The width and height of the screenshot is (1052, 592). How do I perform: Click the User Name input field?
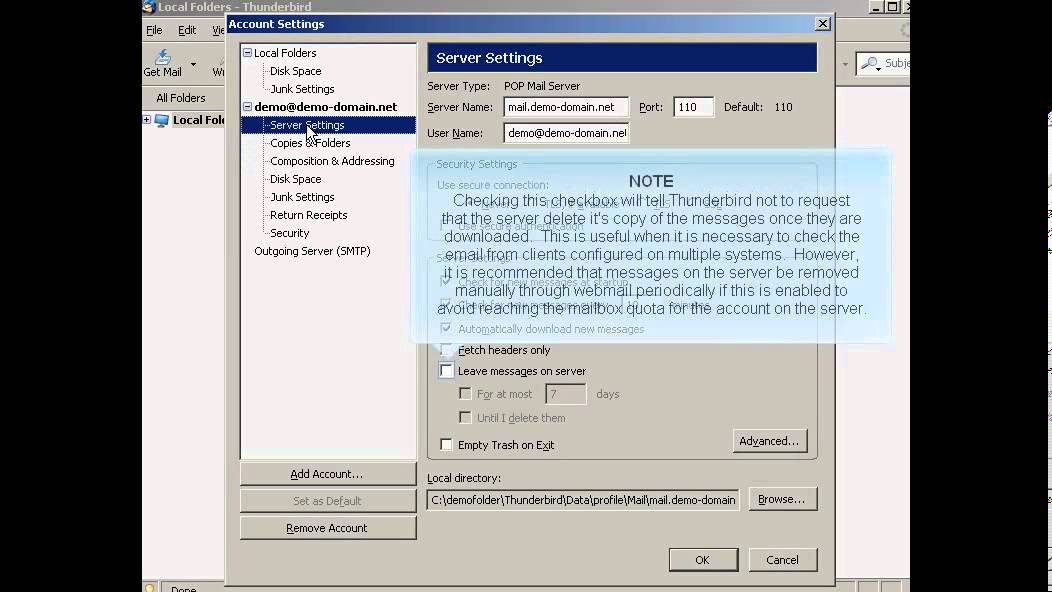[x=566, y=133]
